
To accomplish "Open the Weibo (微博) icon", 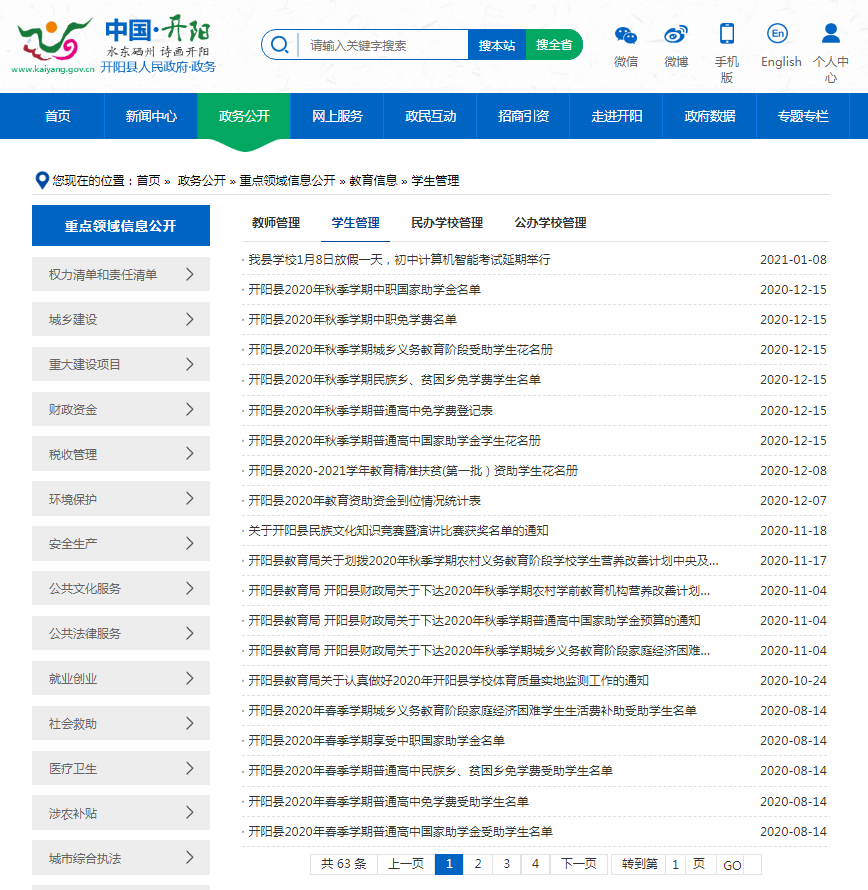I will click(676, 35).
